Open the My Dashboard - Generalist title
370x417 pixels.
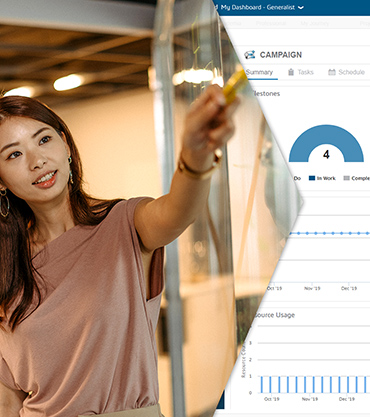click(x=258, y=7)
